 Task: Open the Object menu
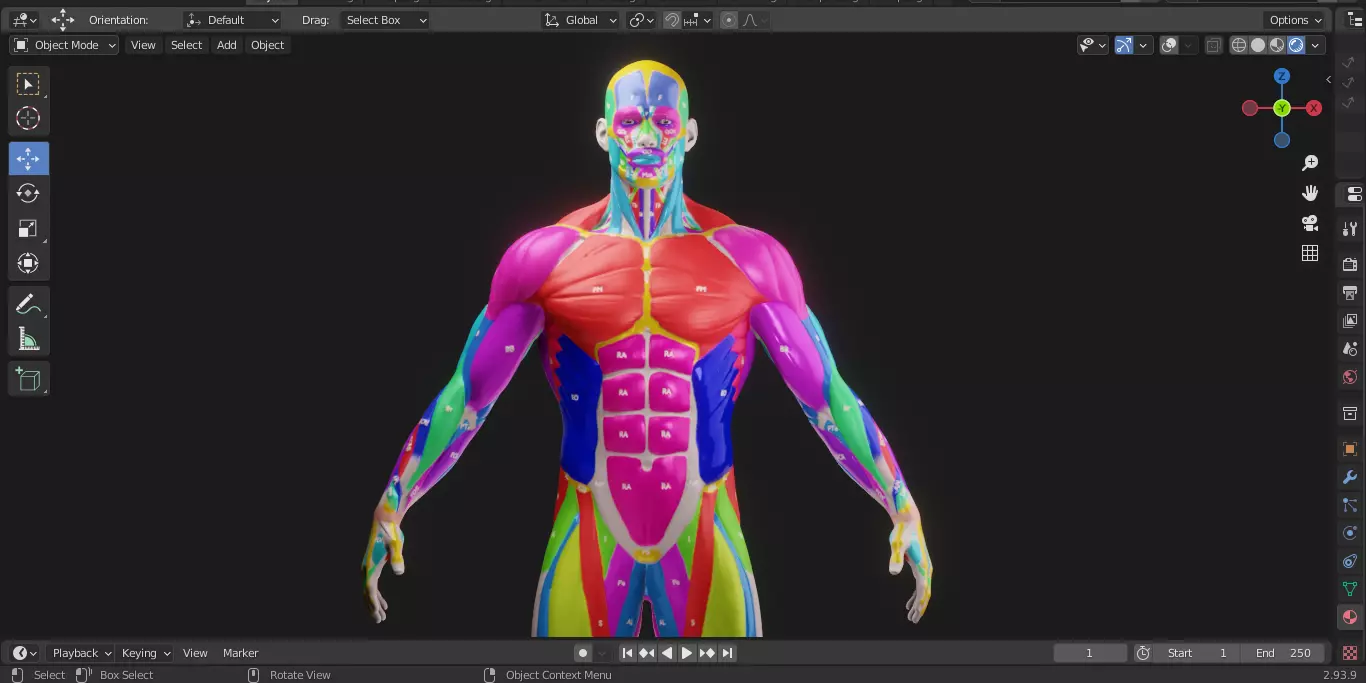click(267, 45)
